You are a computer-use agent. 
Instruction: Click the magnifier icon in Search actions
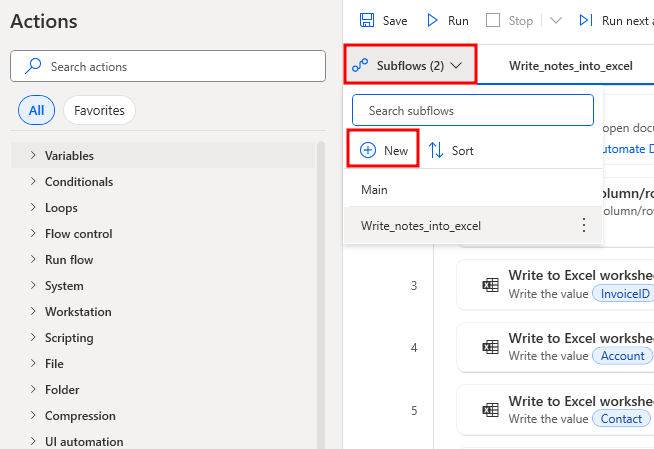[x=33, y=66]
